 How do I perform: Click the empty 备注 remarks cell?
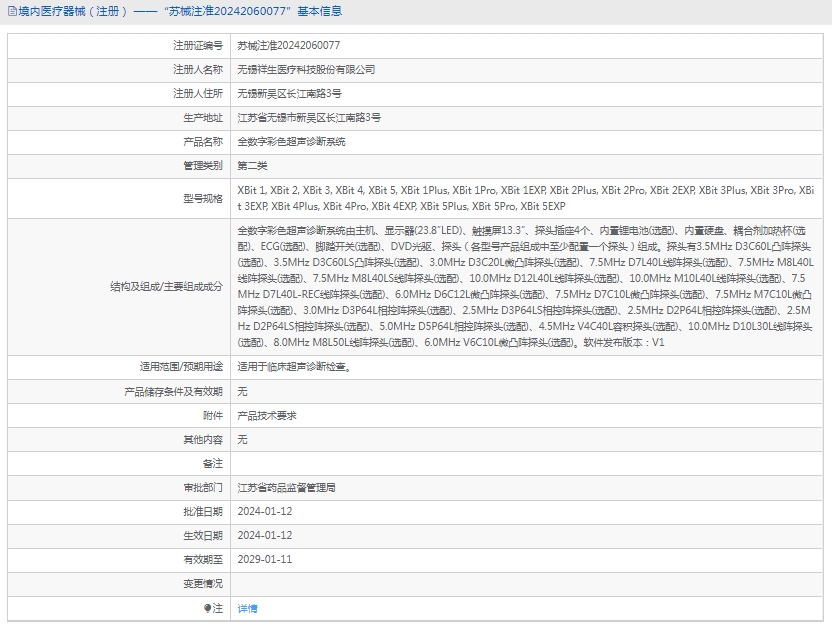[x=525, y=464]
